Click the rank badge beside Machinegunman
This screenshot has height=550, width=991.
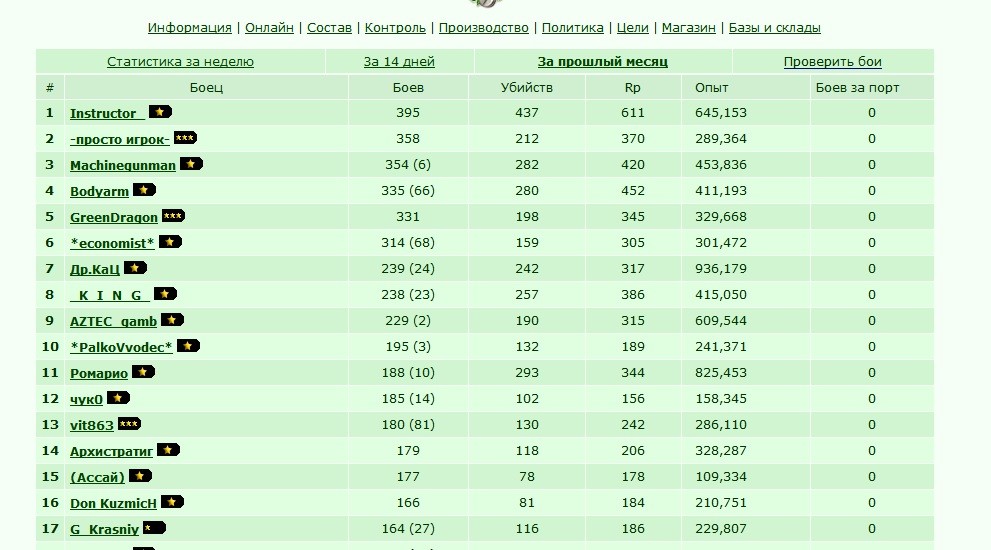pyautogui.click(x=191, y=164)
